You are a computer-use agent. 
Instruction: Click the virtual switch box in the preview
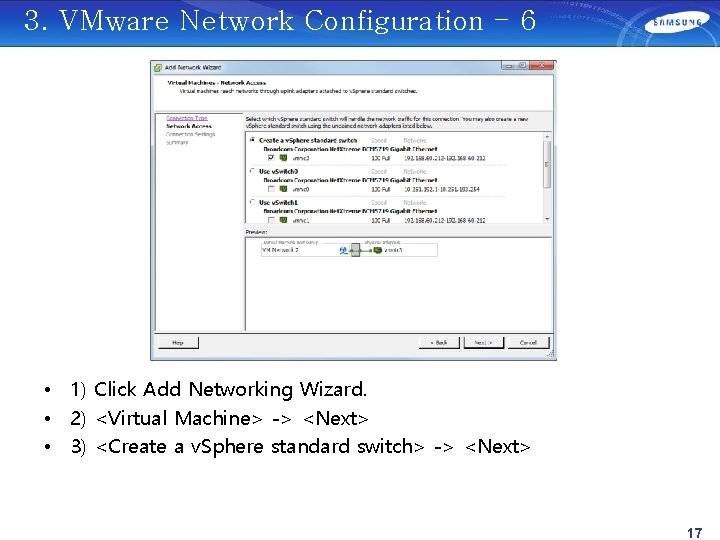click(x=355, y=250)
